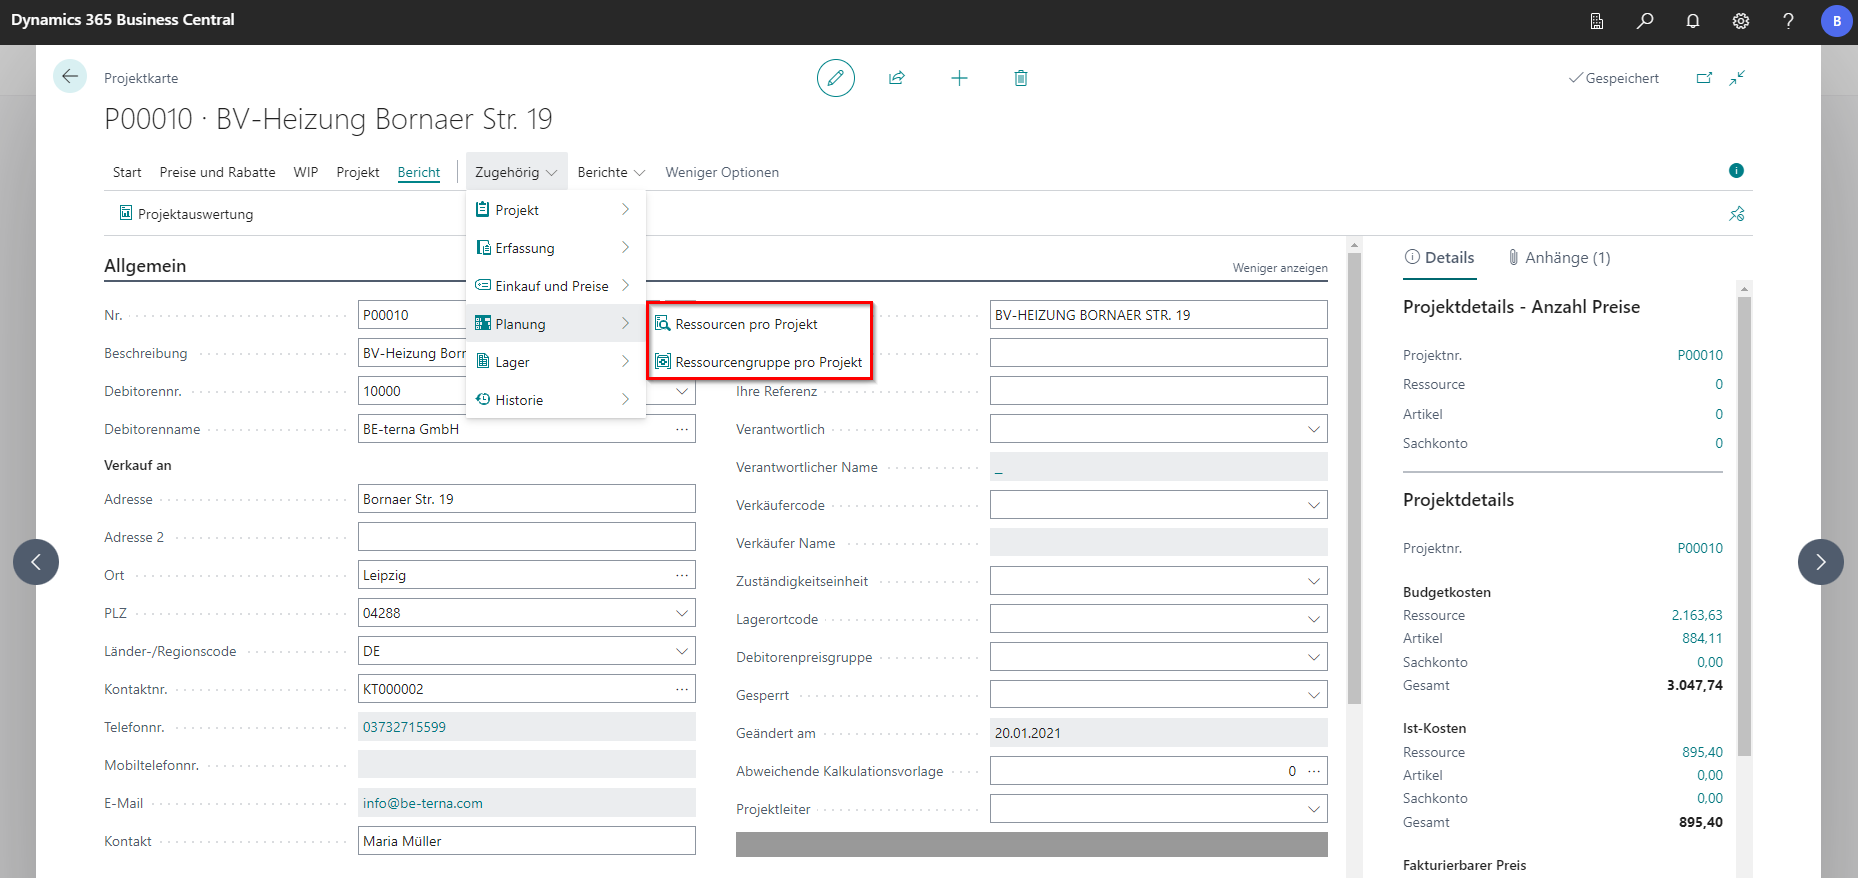
Task: Open settings gear icon
Action: pyautogui.click(x=1741, y=21)
